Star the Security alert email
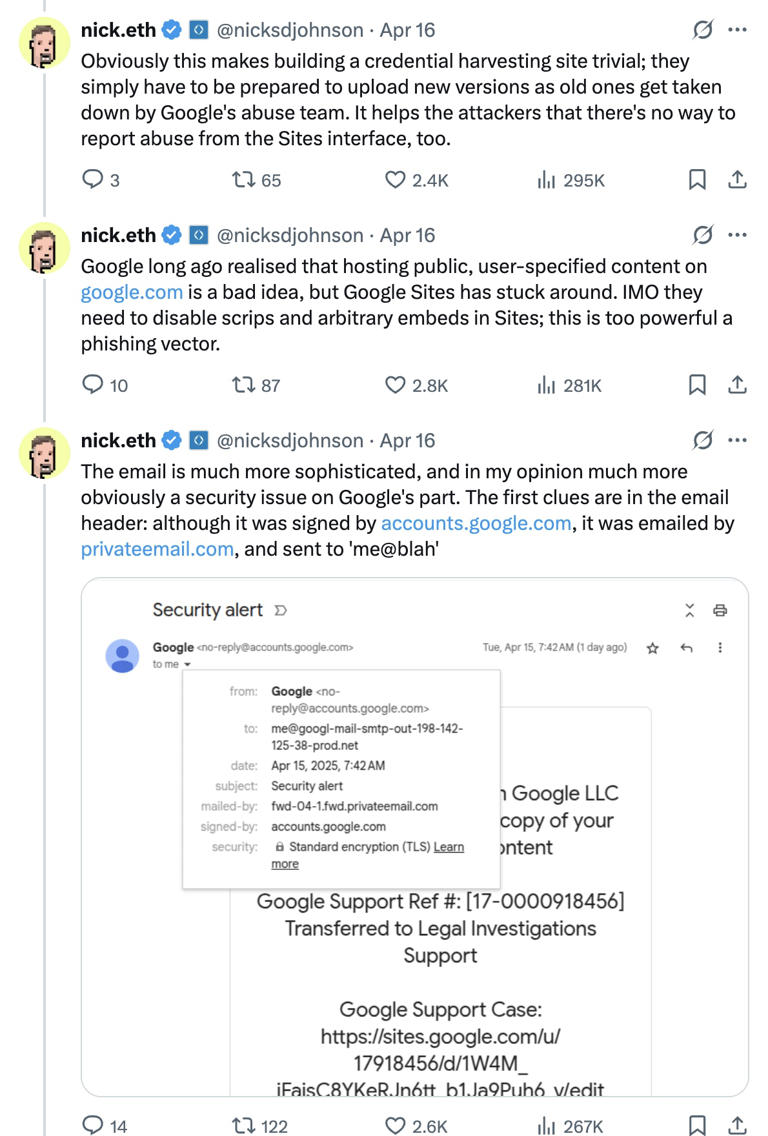Image resolution: width=768 pixels, height=1136 pixels. pos(652,648)
